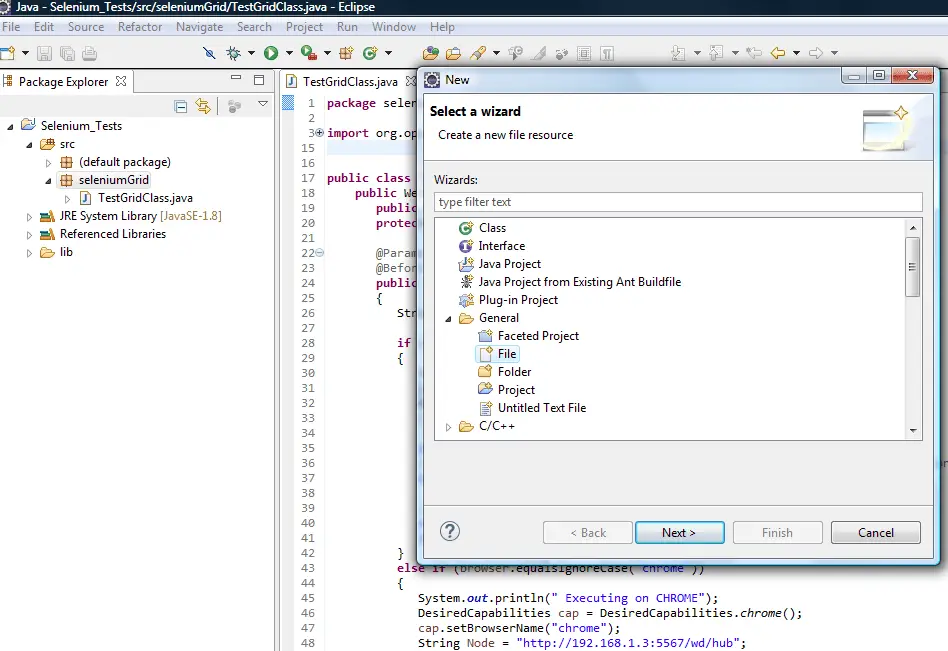The height and width of the screenshot is (651, 948).
Task: Click the Debug bug icon in toolbar
Action: click(233, 53)
